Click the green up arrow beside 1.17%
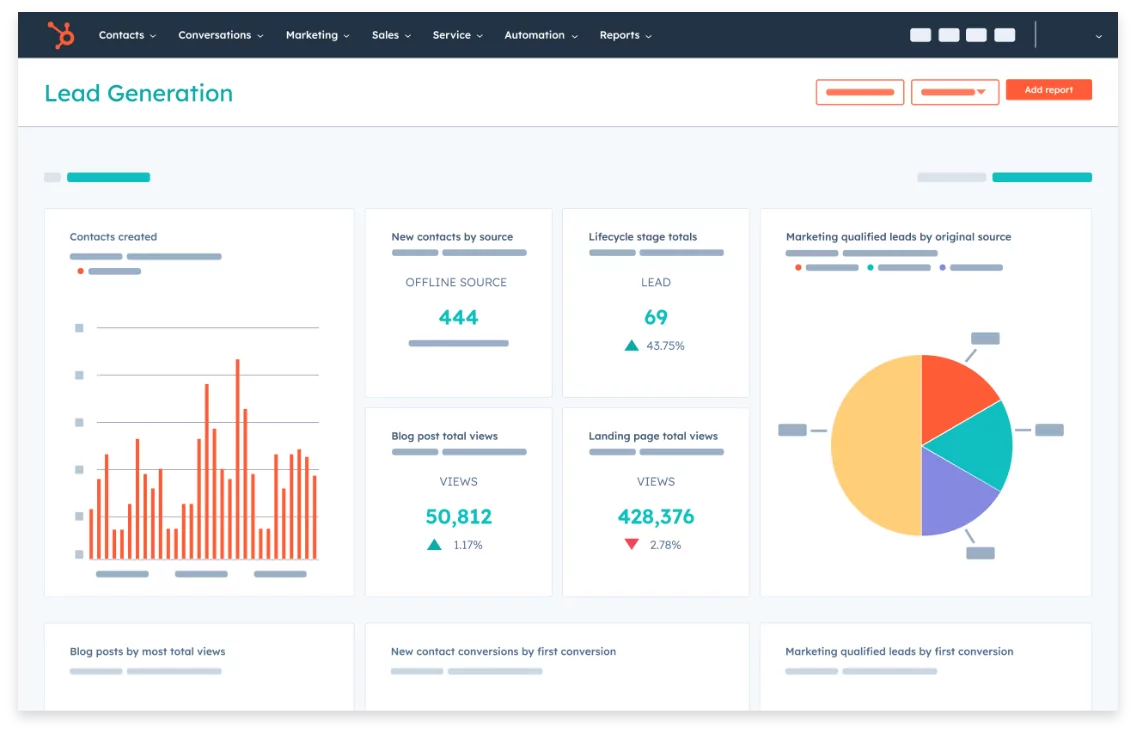The width and height of the screenshot is (1136, 735). 434,545
